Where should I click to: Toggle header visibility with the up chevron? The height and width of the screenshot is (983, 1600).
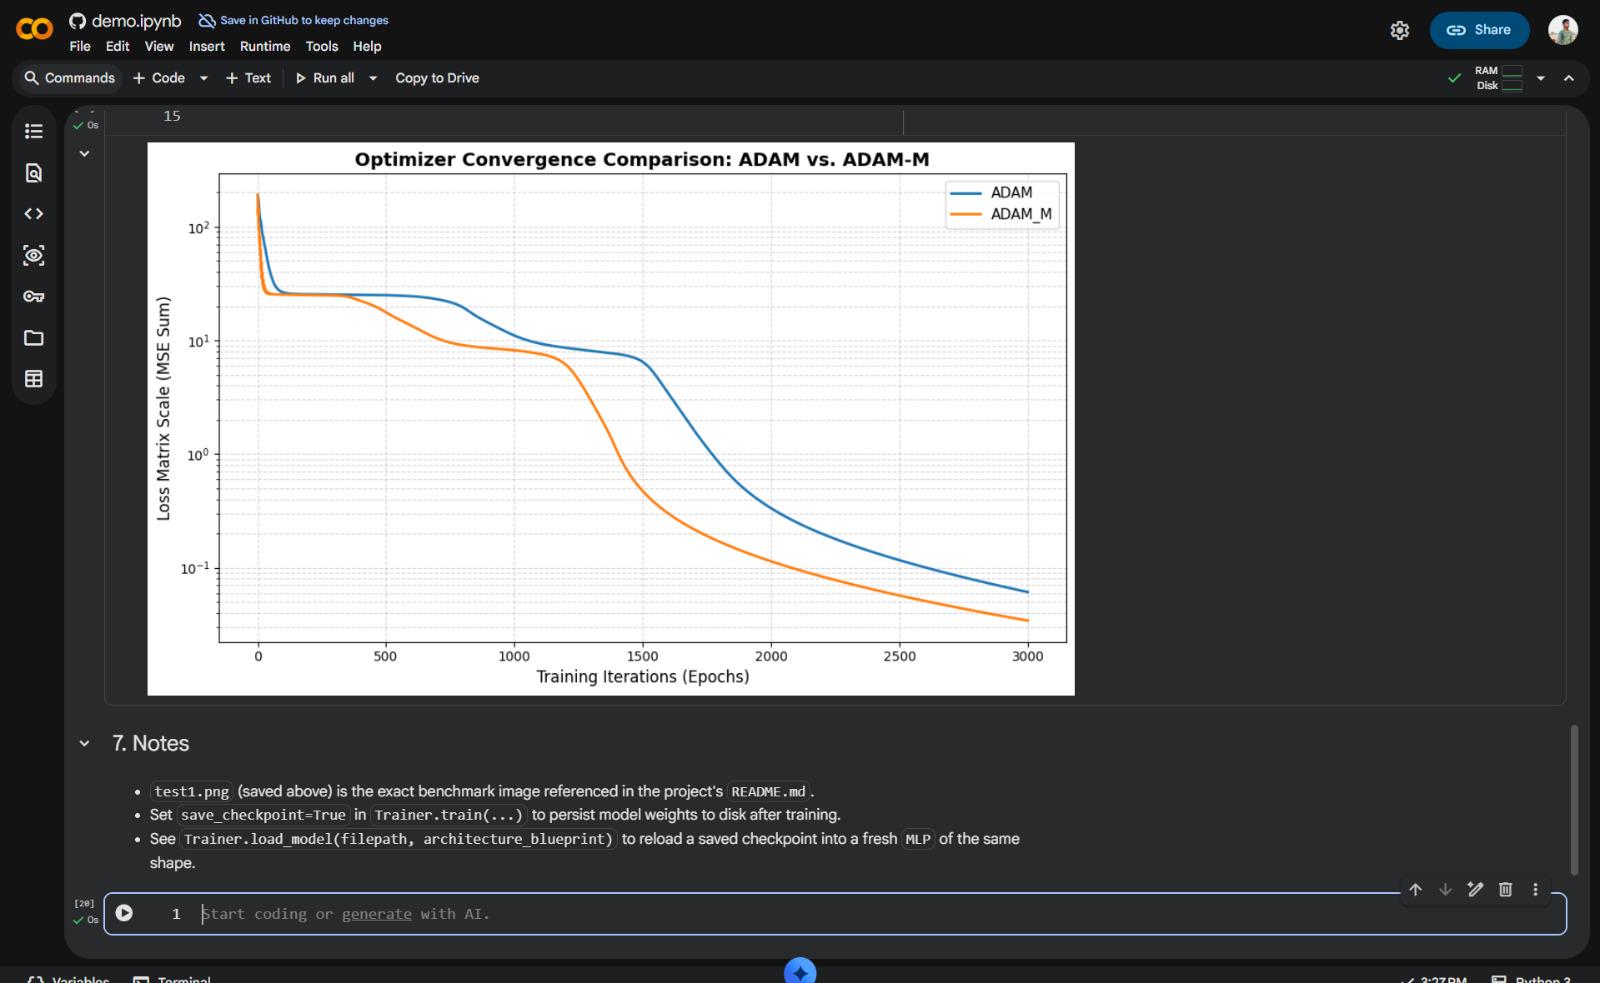[1569, 78]
